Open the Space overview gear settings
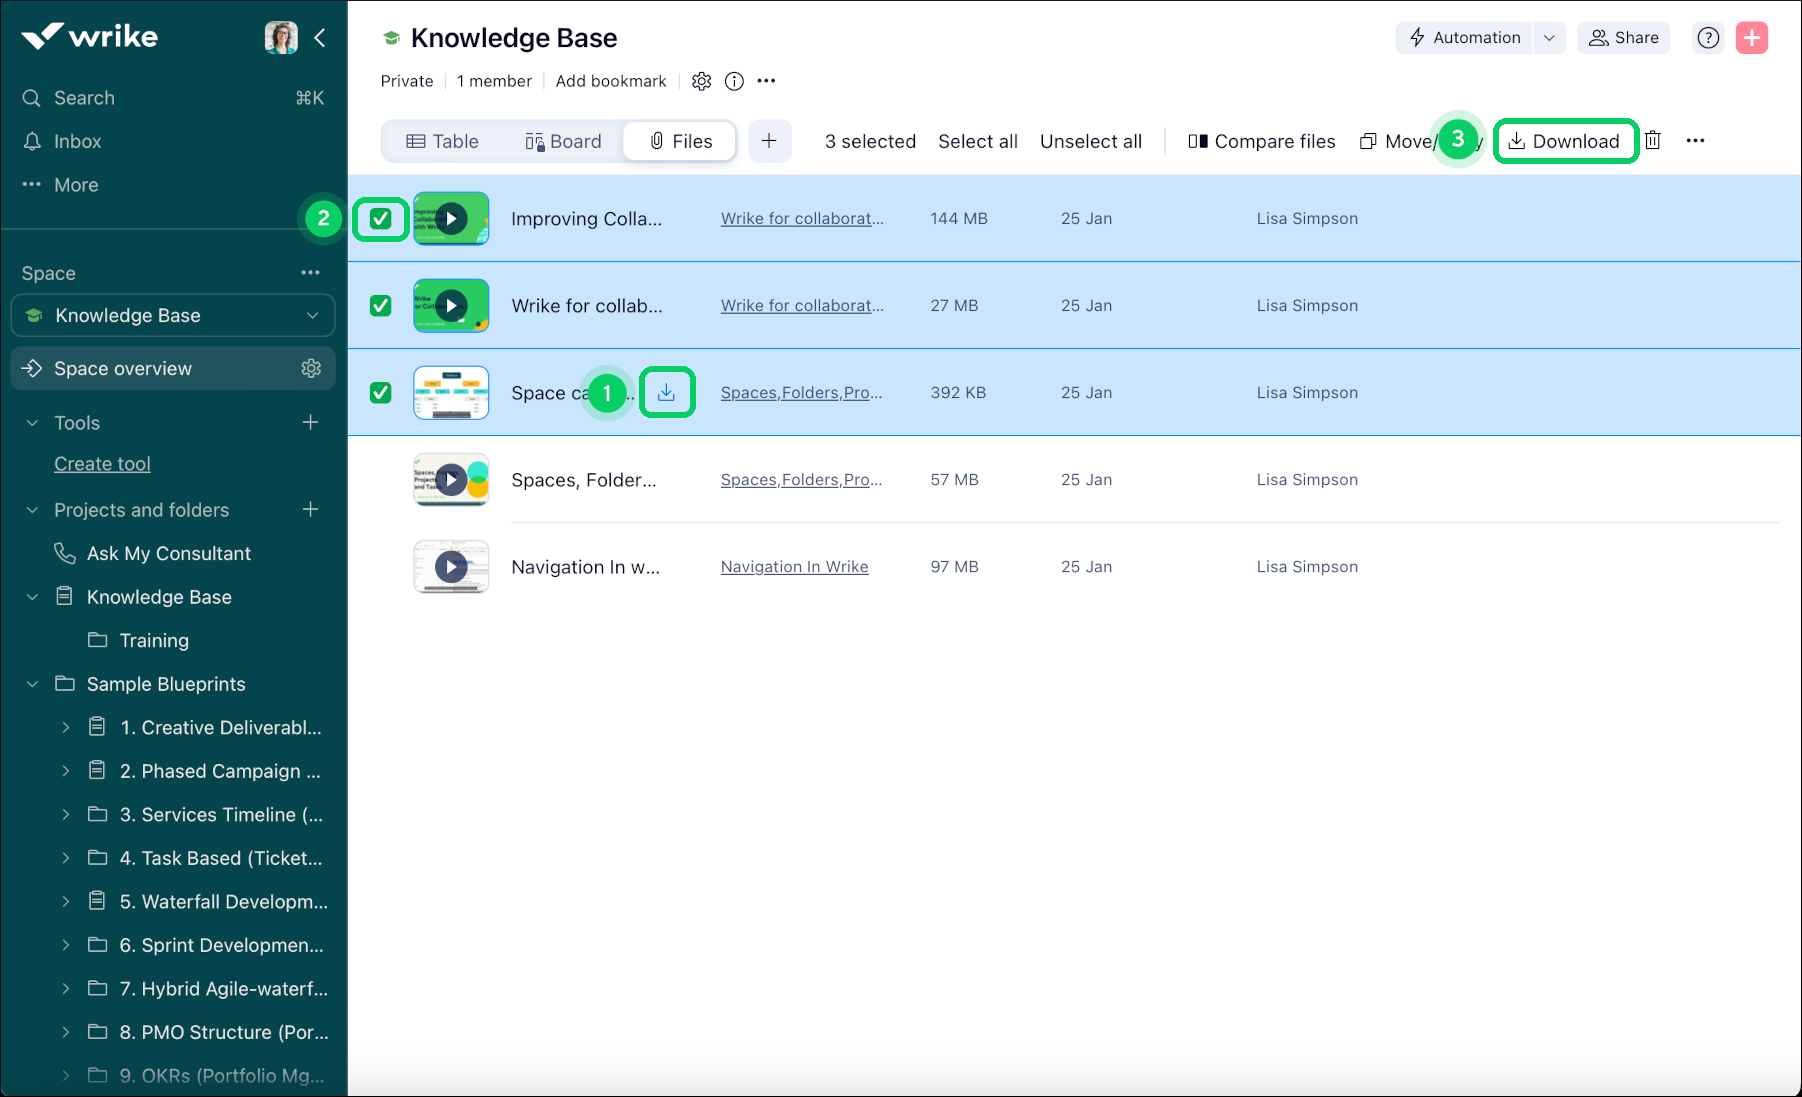The height and width of the screenshot is (1097, 1802). pyautogui.click(x=311, y=368)
